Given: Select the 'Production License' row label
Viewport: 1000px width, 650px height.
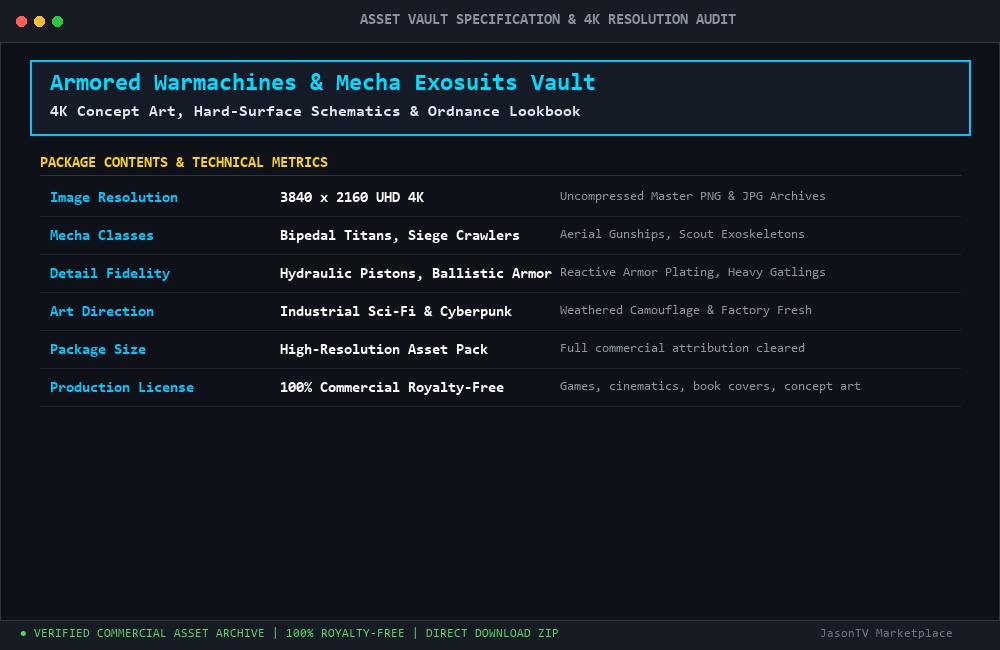Looking at the screenshot, I should [x=122, y=387].
